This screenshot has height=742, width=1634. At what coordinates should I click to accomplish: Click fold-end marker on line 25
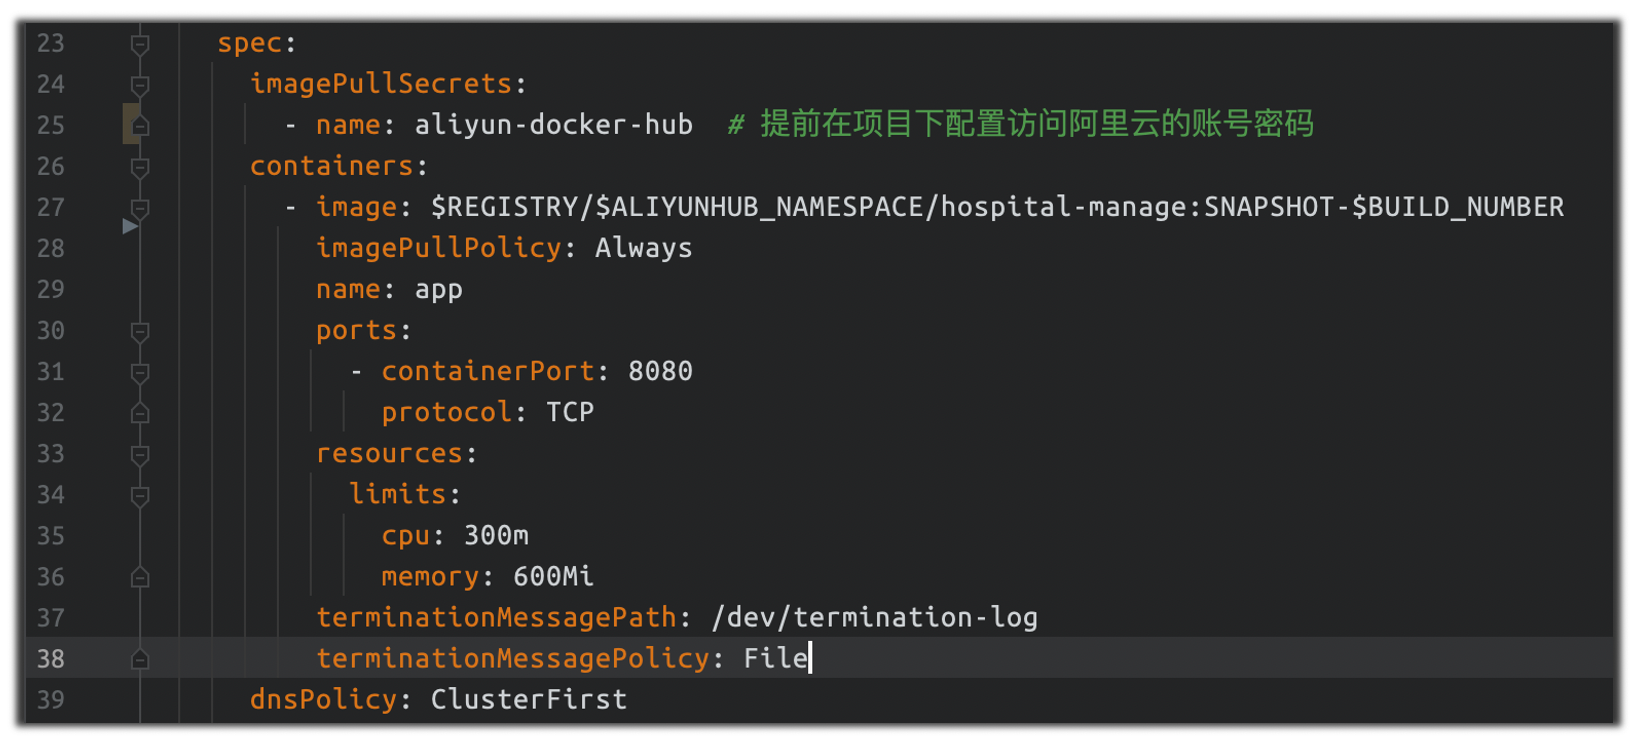[140, 126]
